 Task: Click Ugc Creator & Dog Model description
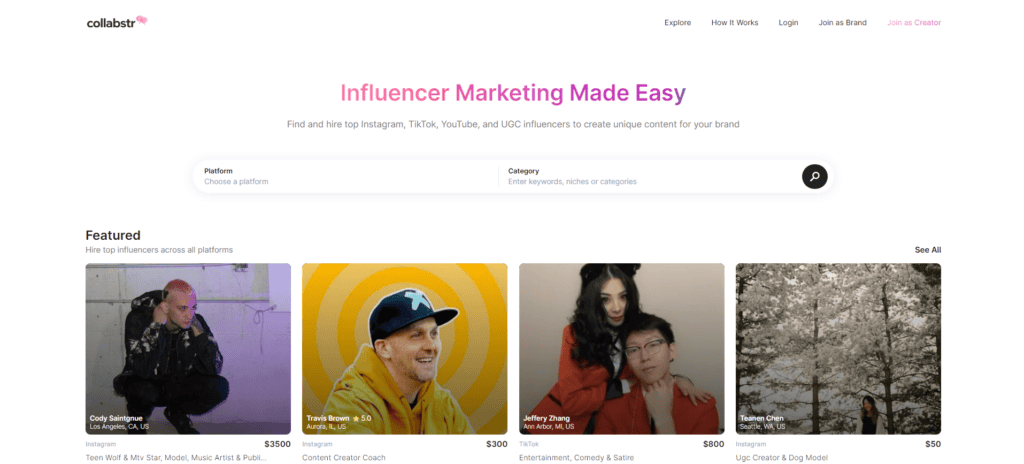[x=784, y=458]
